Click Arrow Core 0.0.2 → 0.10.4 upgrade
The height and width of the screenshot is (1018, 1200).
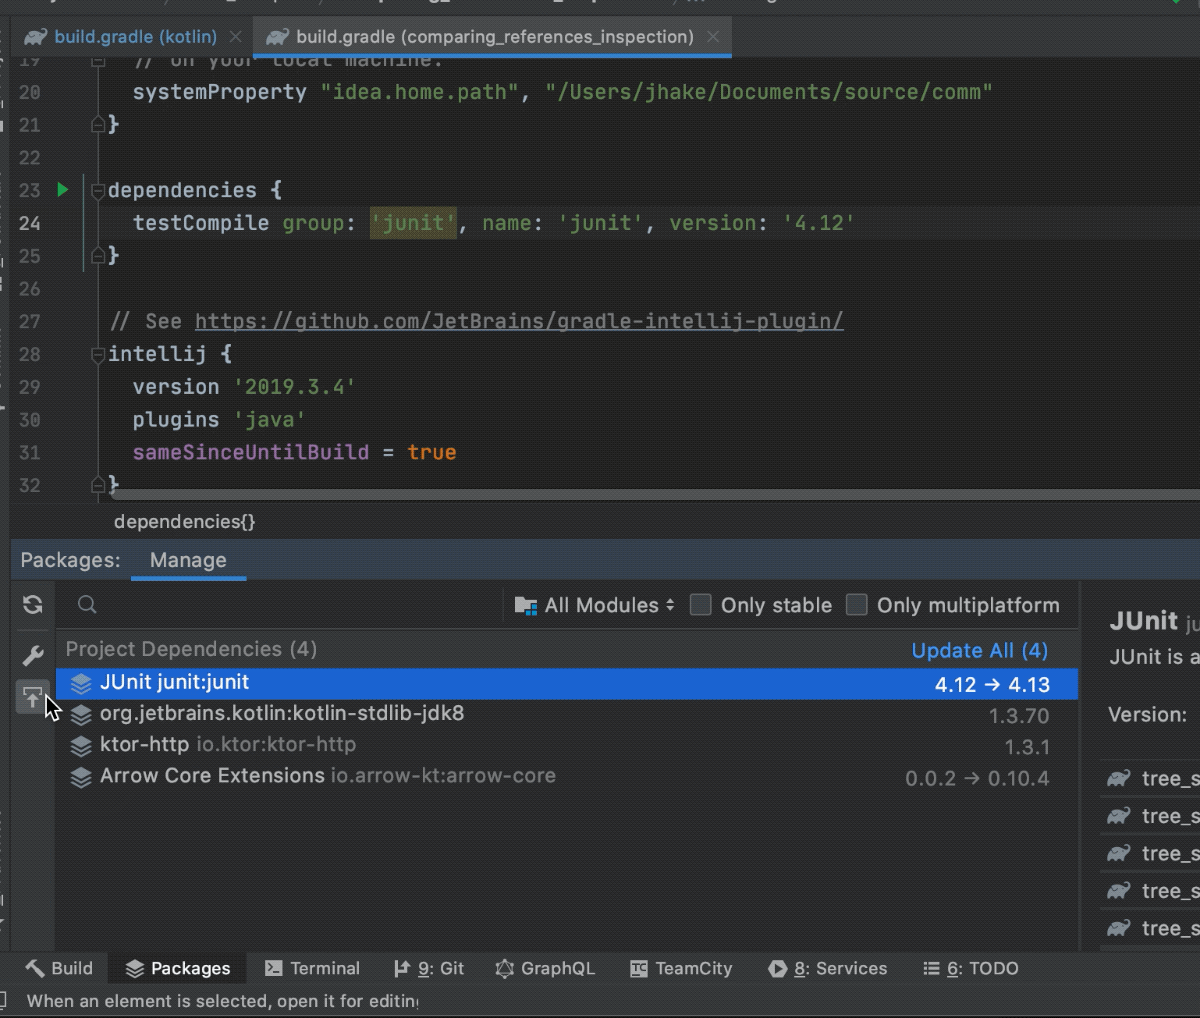point(977,778)
